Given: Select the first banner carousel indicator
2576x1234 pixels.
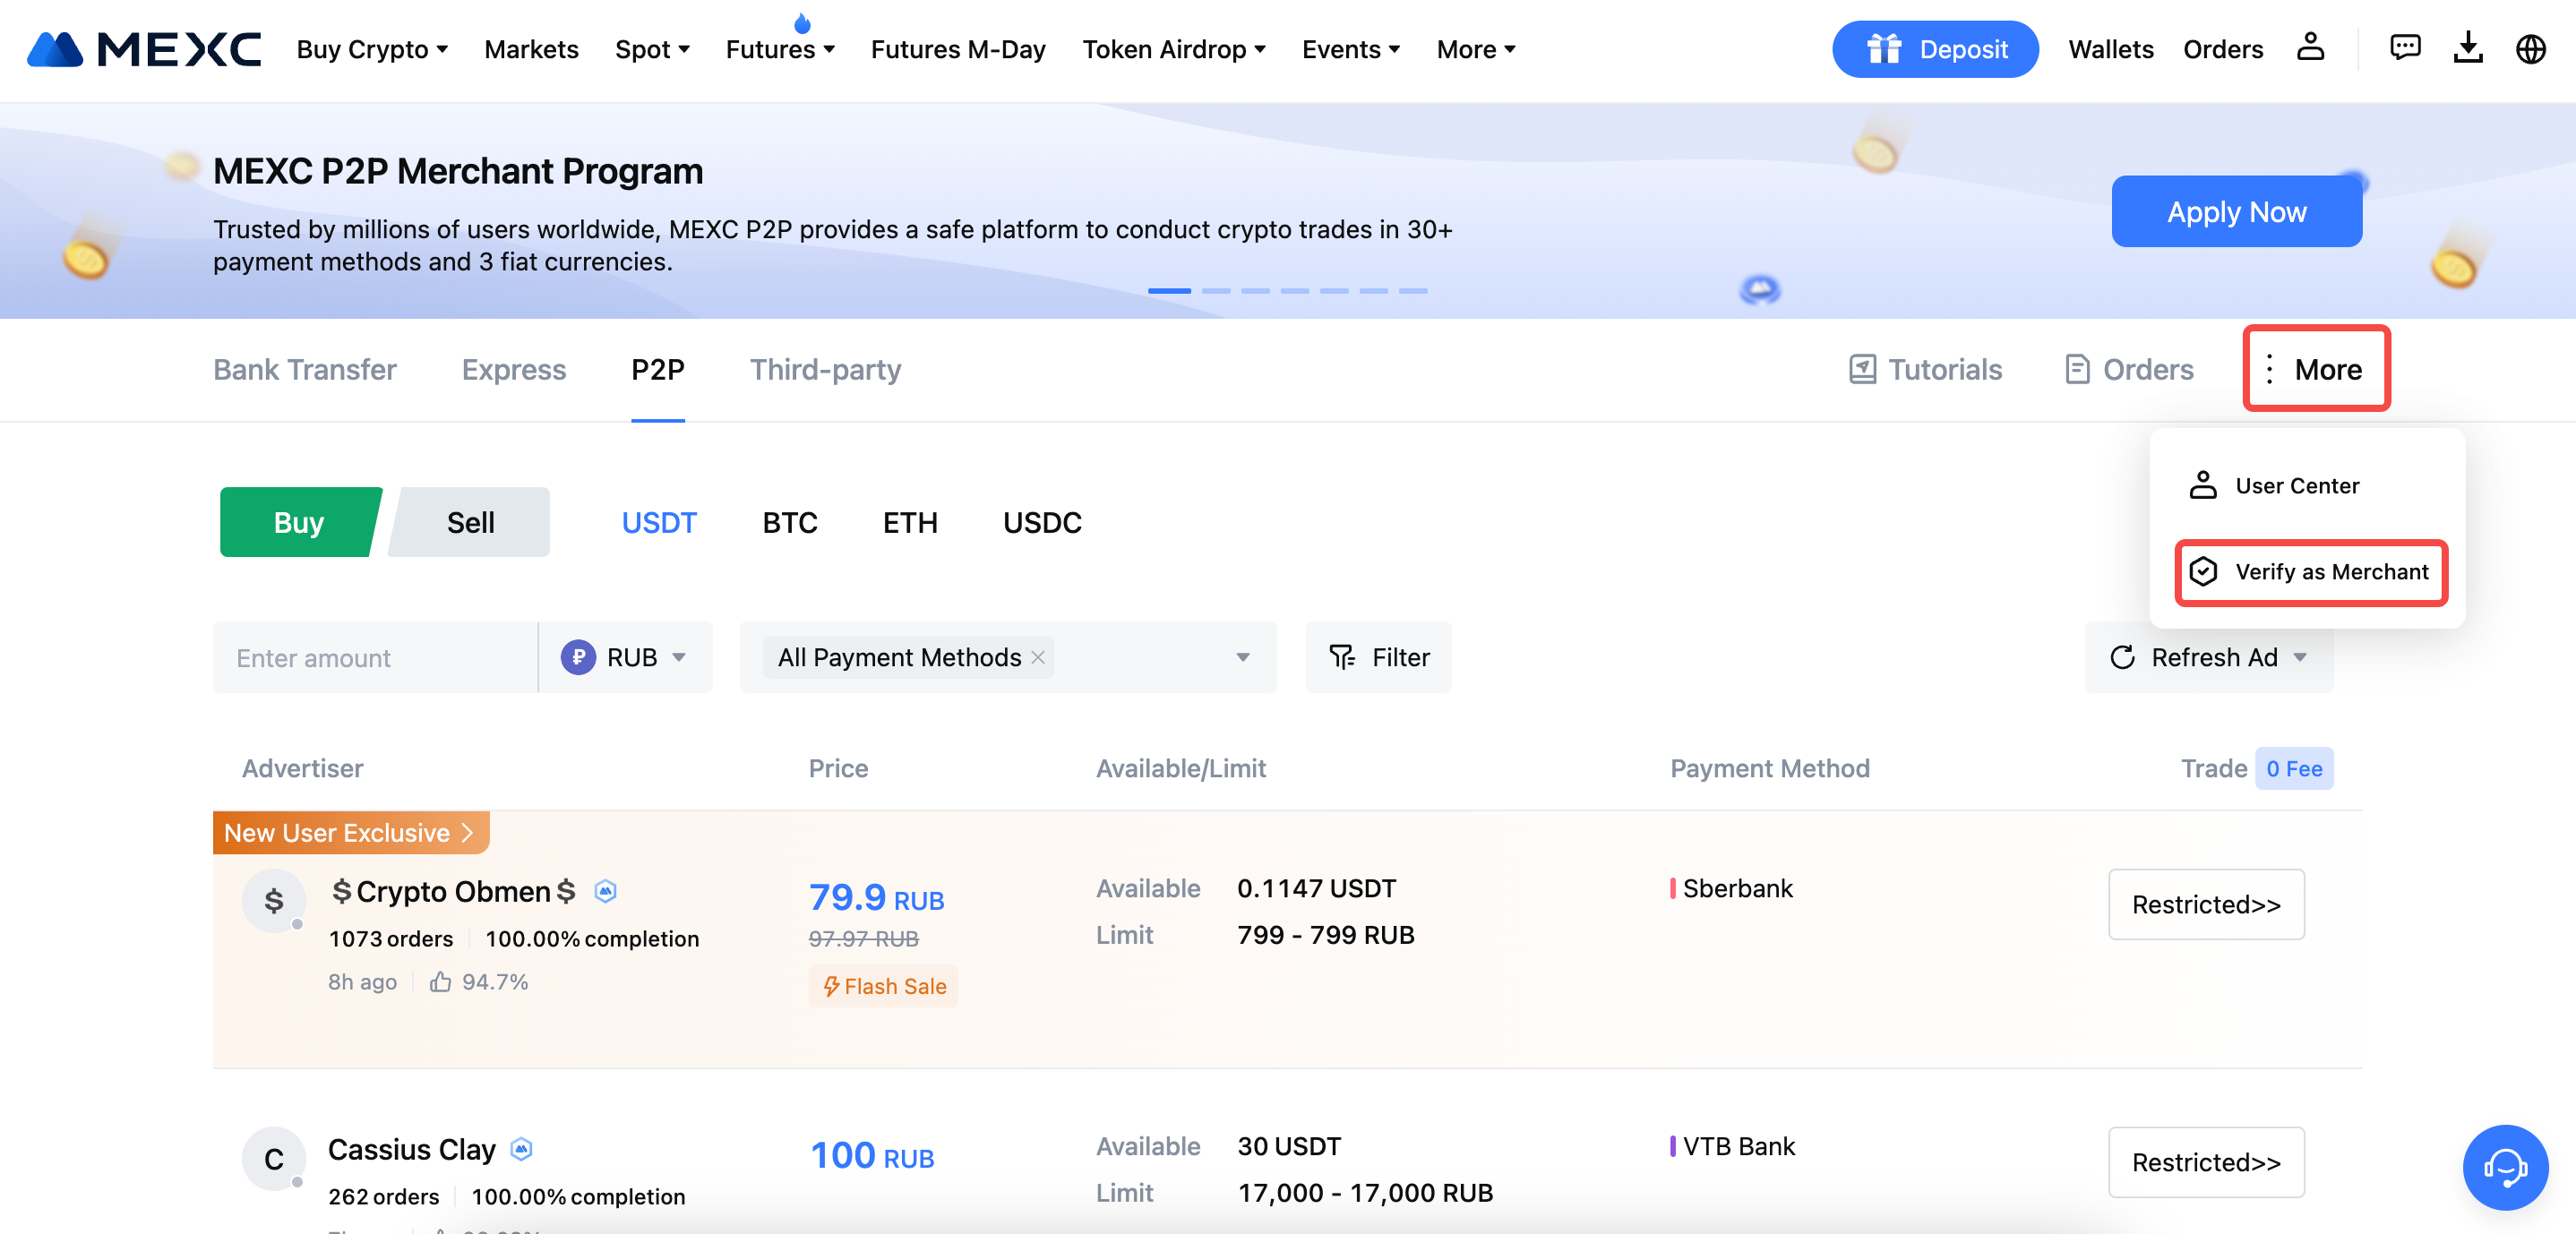Looking at the screenshot, I should tap(1169, 290).
